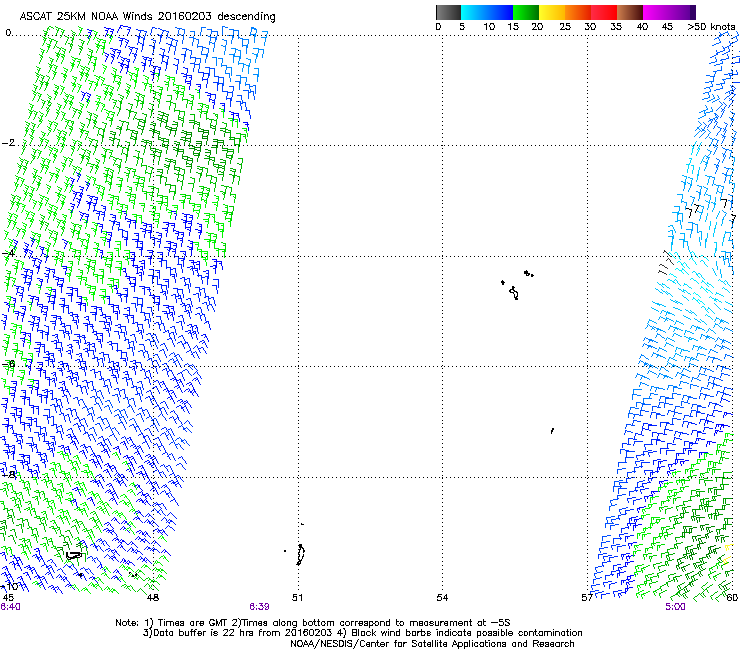The height and width of the screenshot is (650, 740).
Task: Click the purple time stamp '6:40'
Action: [x=10, y=607]
